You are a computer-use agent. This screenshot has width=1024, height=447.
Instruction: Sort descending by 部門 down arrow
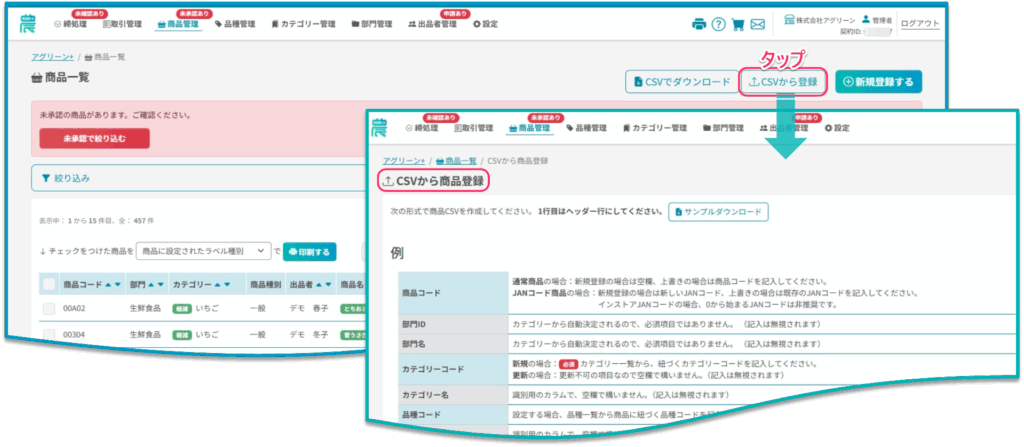point(160,284)
